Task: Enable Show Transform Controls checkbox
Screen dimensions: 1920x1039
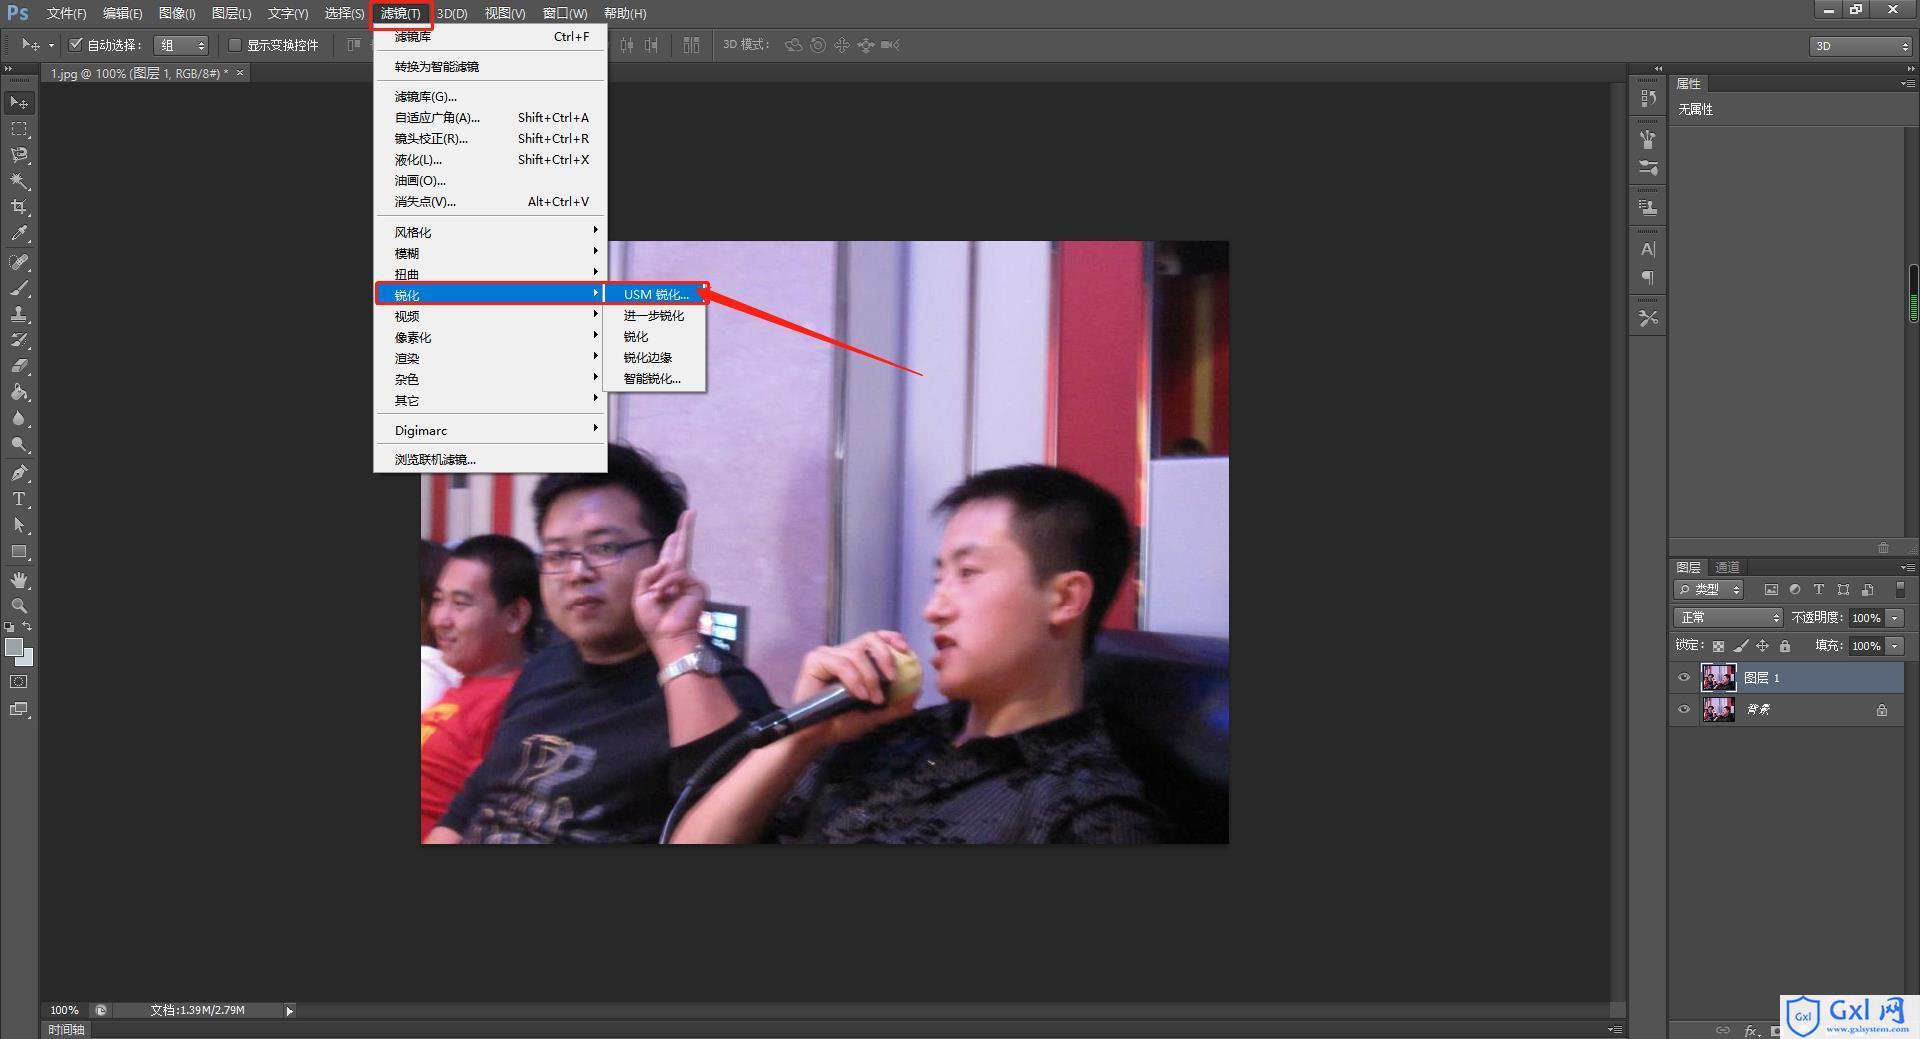Action: pyautogui.click(x=235, y=45)
